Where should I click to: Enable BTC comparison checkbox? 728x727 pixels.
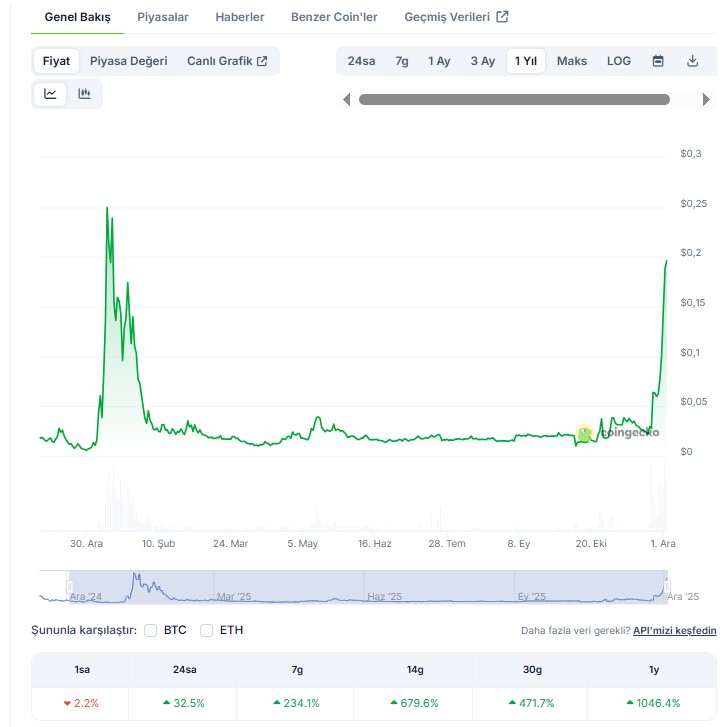coord(151,630)
